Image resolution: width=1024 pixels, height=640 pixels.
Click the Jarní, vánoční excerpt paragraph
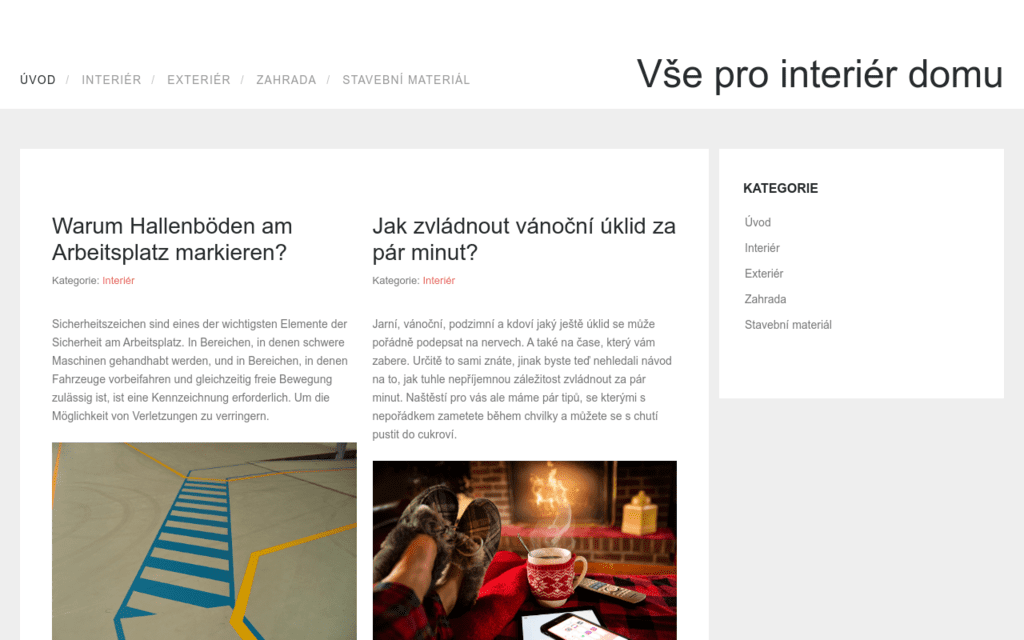[522, 379]
